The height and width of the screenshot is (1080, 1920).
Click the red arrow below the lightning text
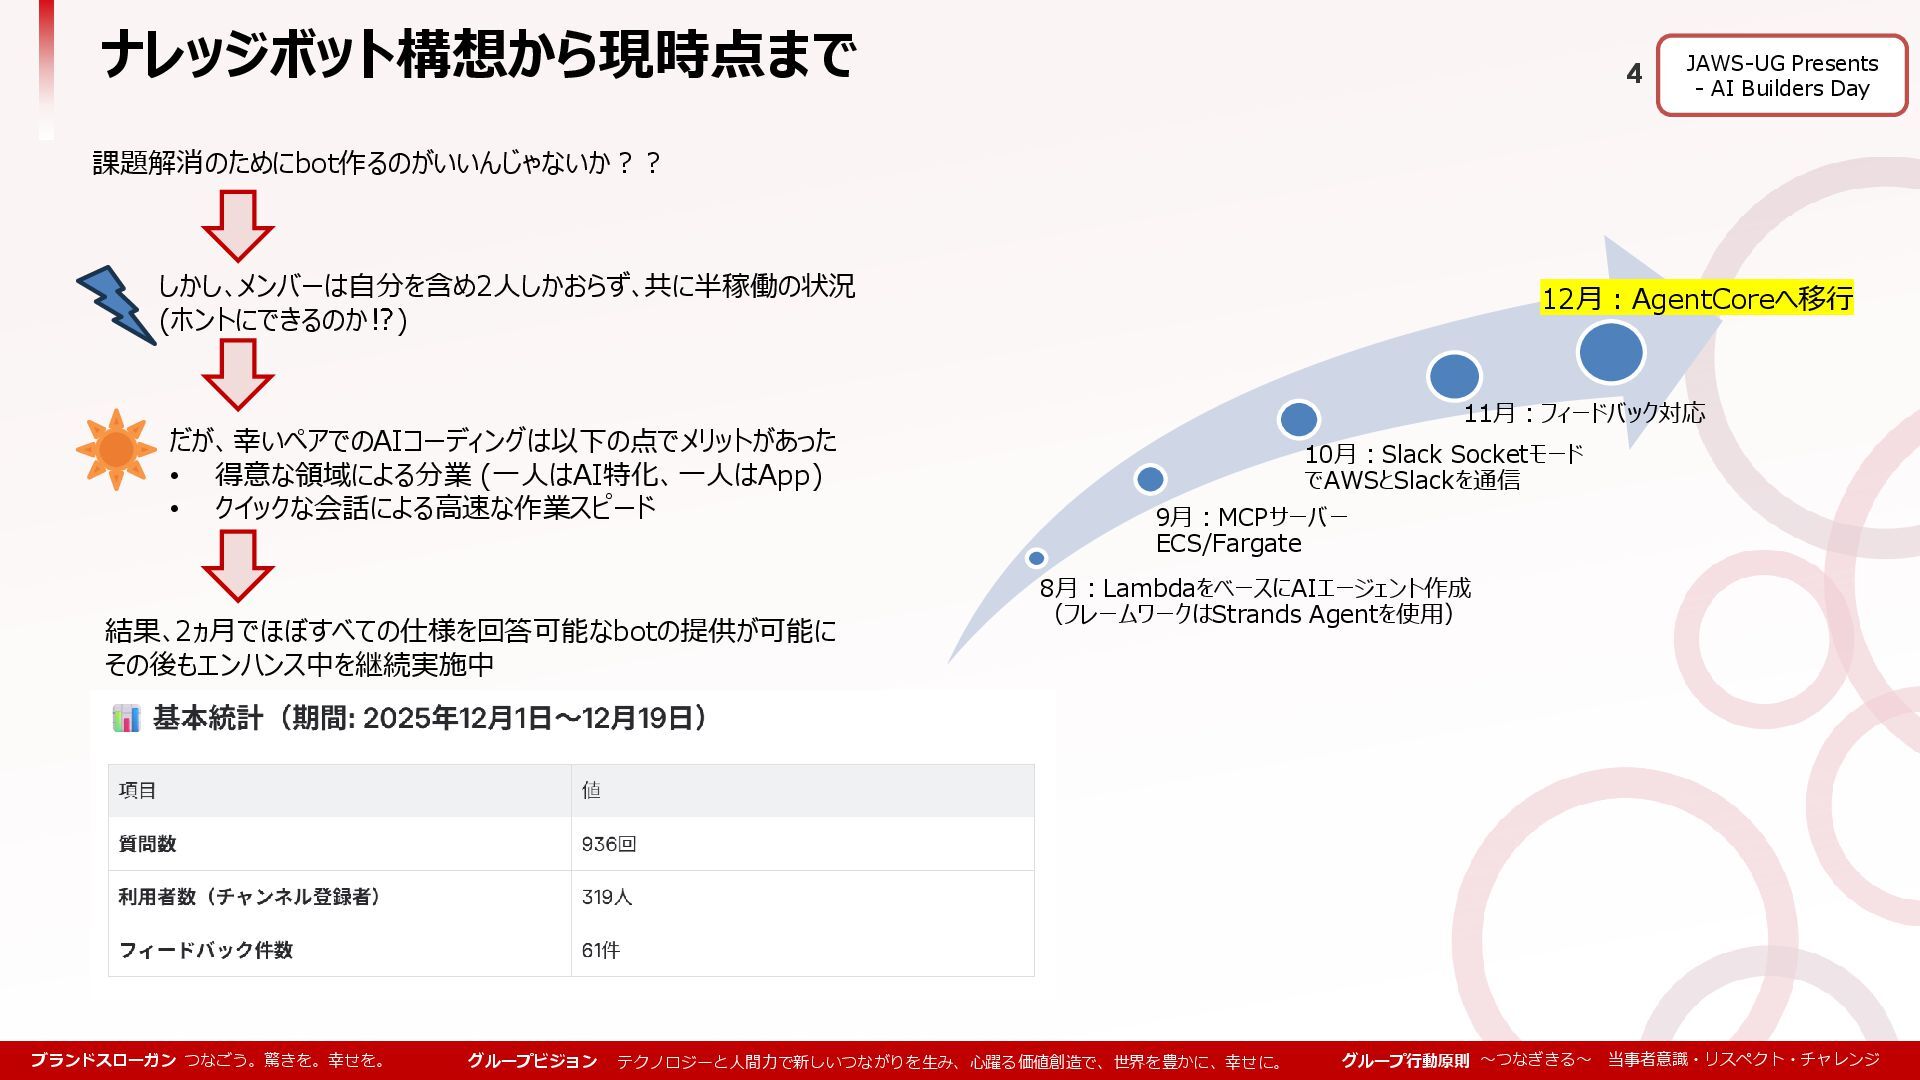coord(237,373)
